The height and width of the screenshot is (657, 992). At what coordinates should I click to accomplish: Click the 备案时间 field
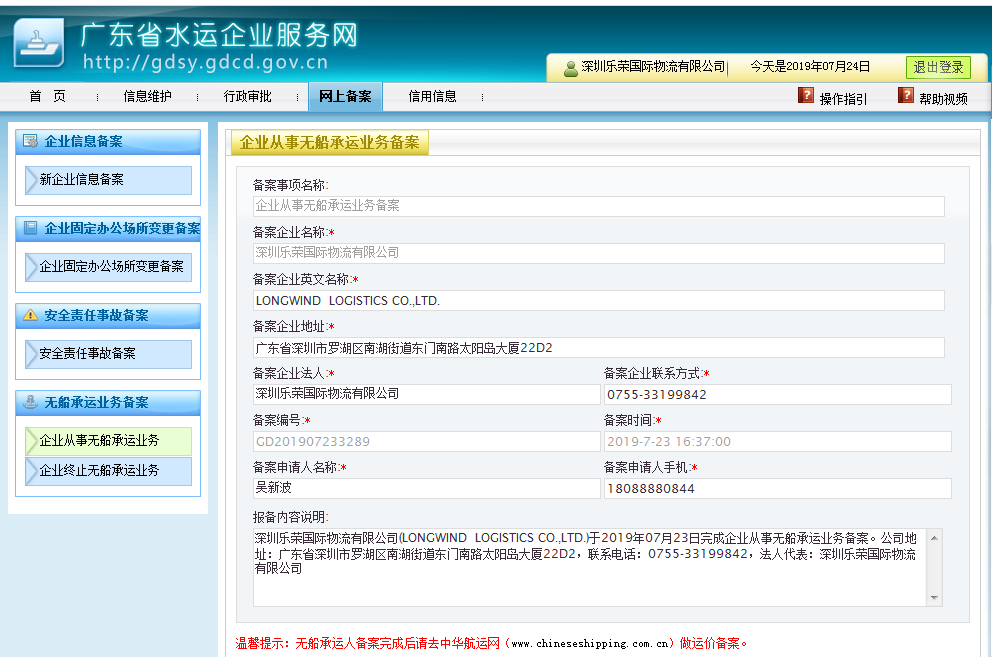tap(778, 441)
